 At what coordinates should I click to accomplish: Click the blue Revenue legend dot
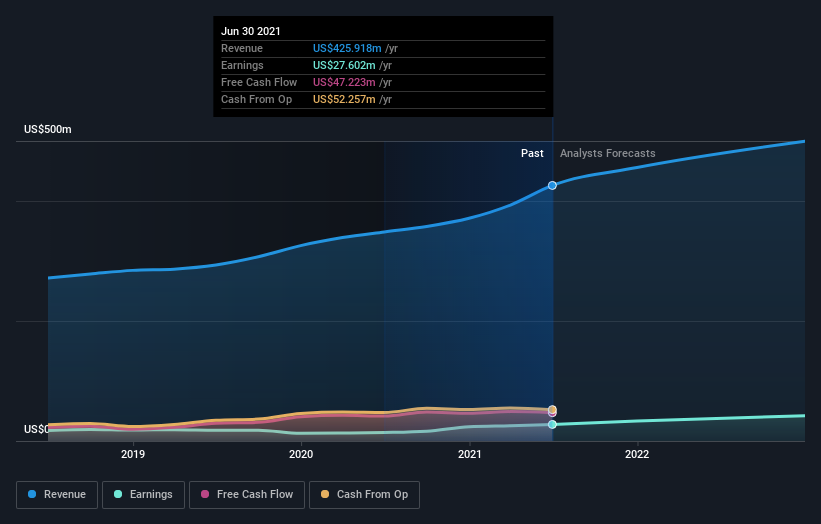(x=32, y=494)
